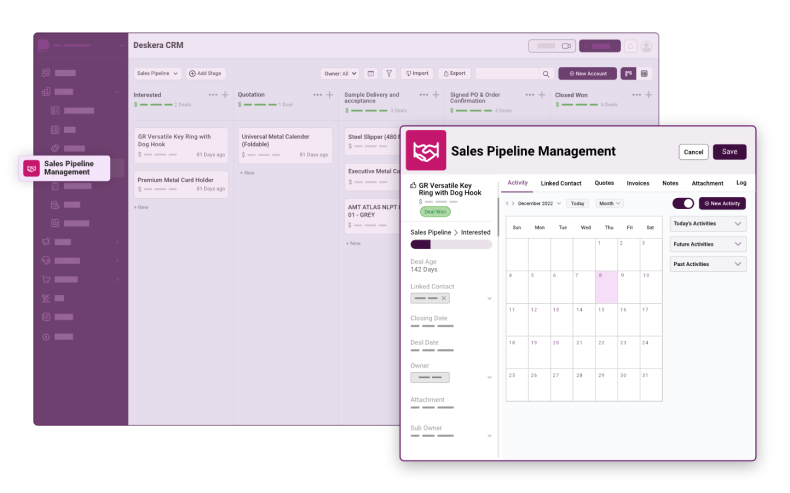Add a deal to Interested stage with plus
The height and width of the screenshot is (493, 790).
point(225,95)
